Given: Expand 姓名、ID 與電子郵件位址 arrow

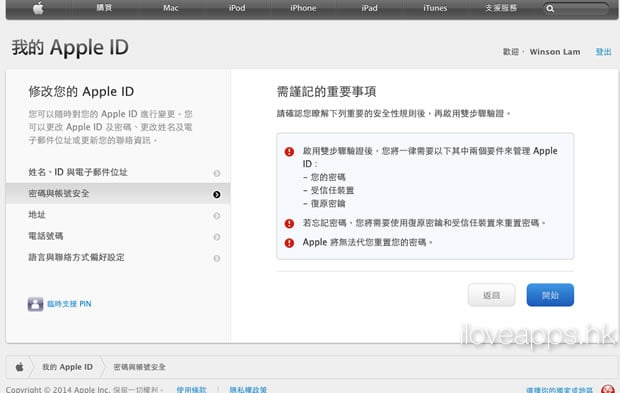Looking at the screenshot, I should pyautogui.click(x=217, y=173).
